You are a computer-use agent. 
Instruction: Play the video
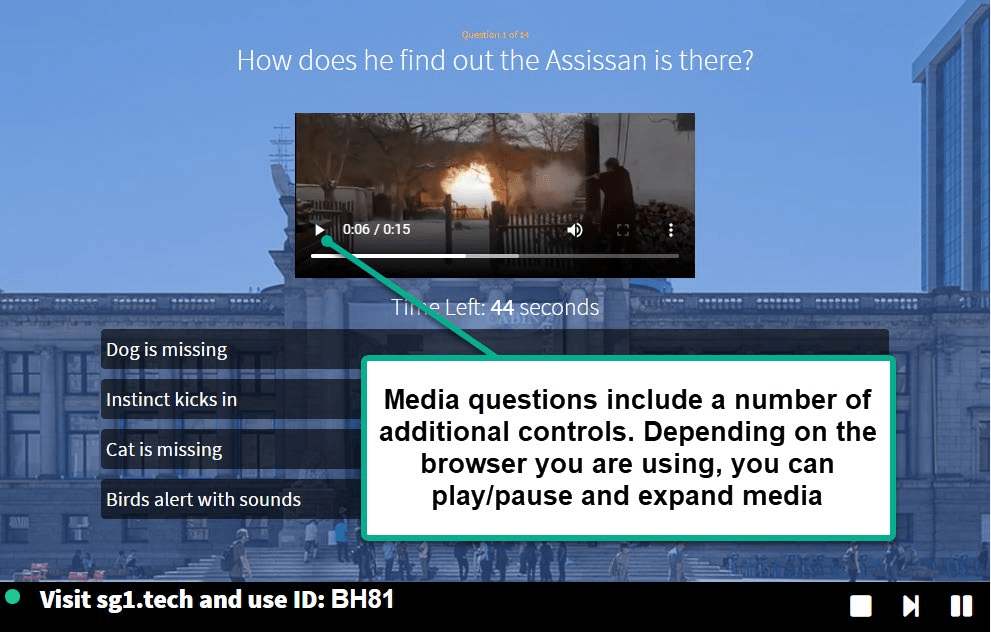pyautogui.click(x=320, y=229)
